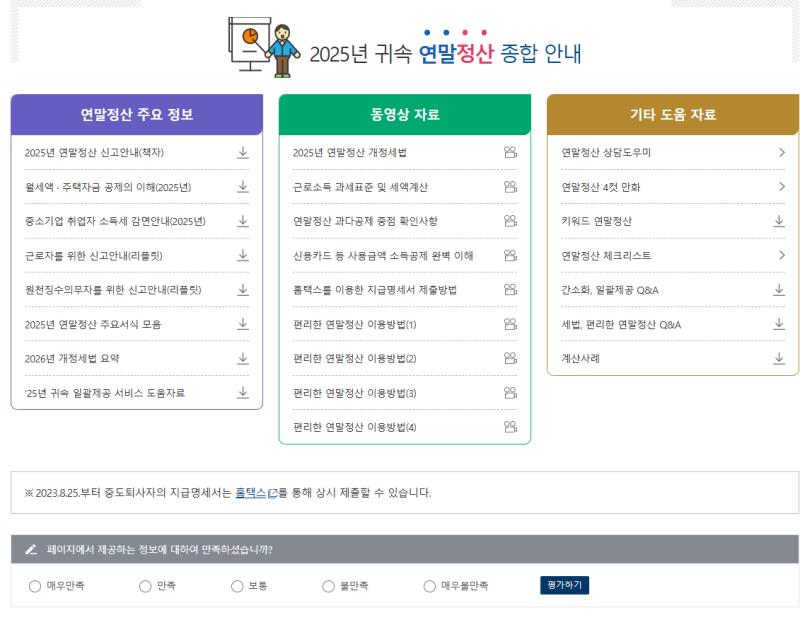Click video icon for 근로소득 과세표준 및 세액계산
The height and width of the screenshot is (637, 800).
pyautogui.click(x=510, y=187)
